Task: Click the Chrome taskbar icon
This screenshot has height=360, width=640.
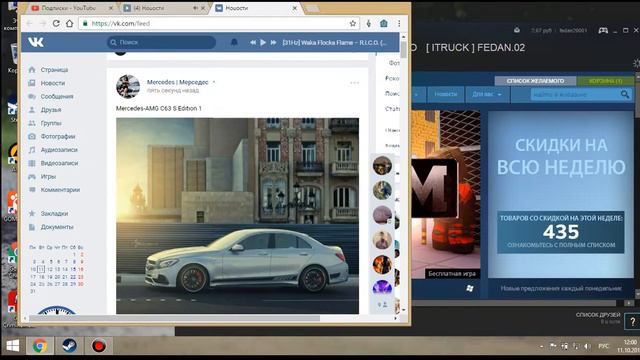Action: coord(40,346)
